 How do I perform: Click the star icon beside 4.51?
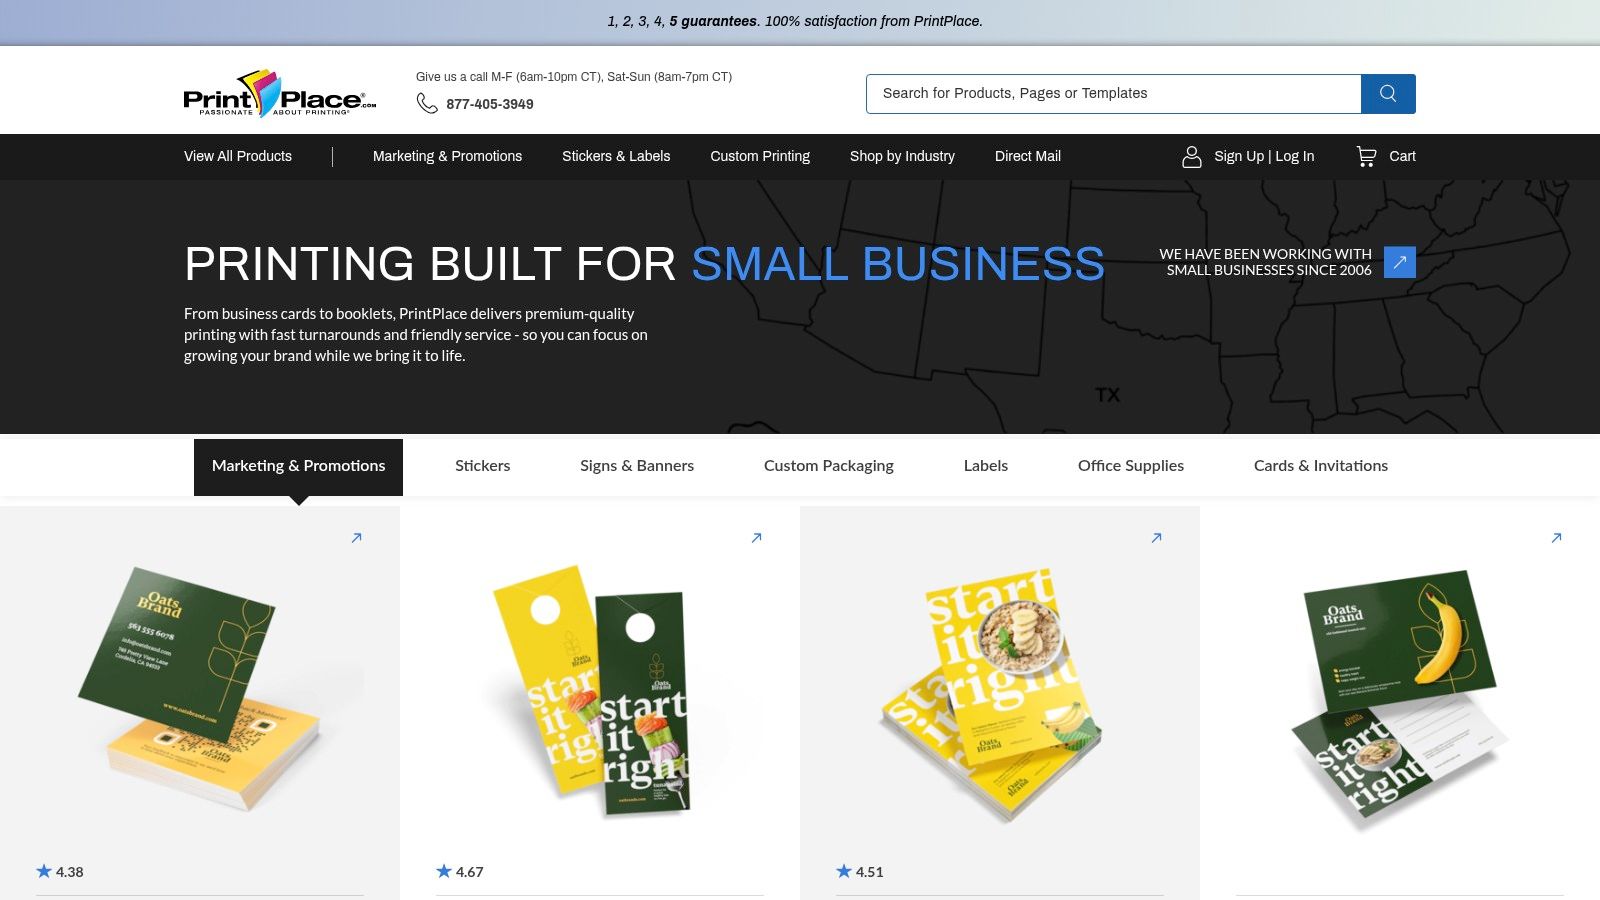pos(844,871)
